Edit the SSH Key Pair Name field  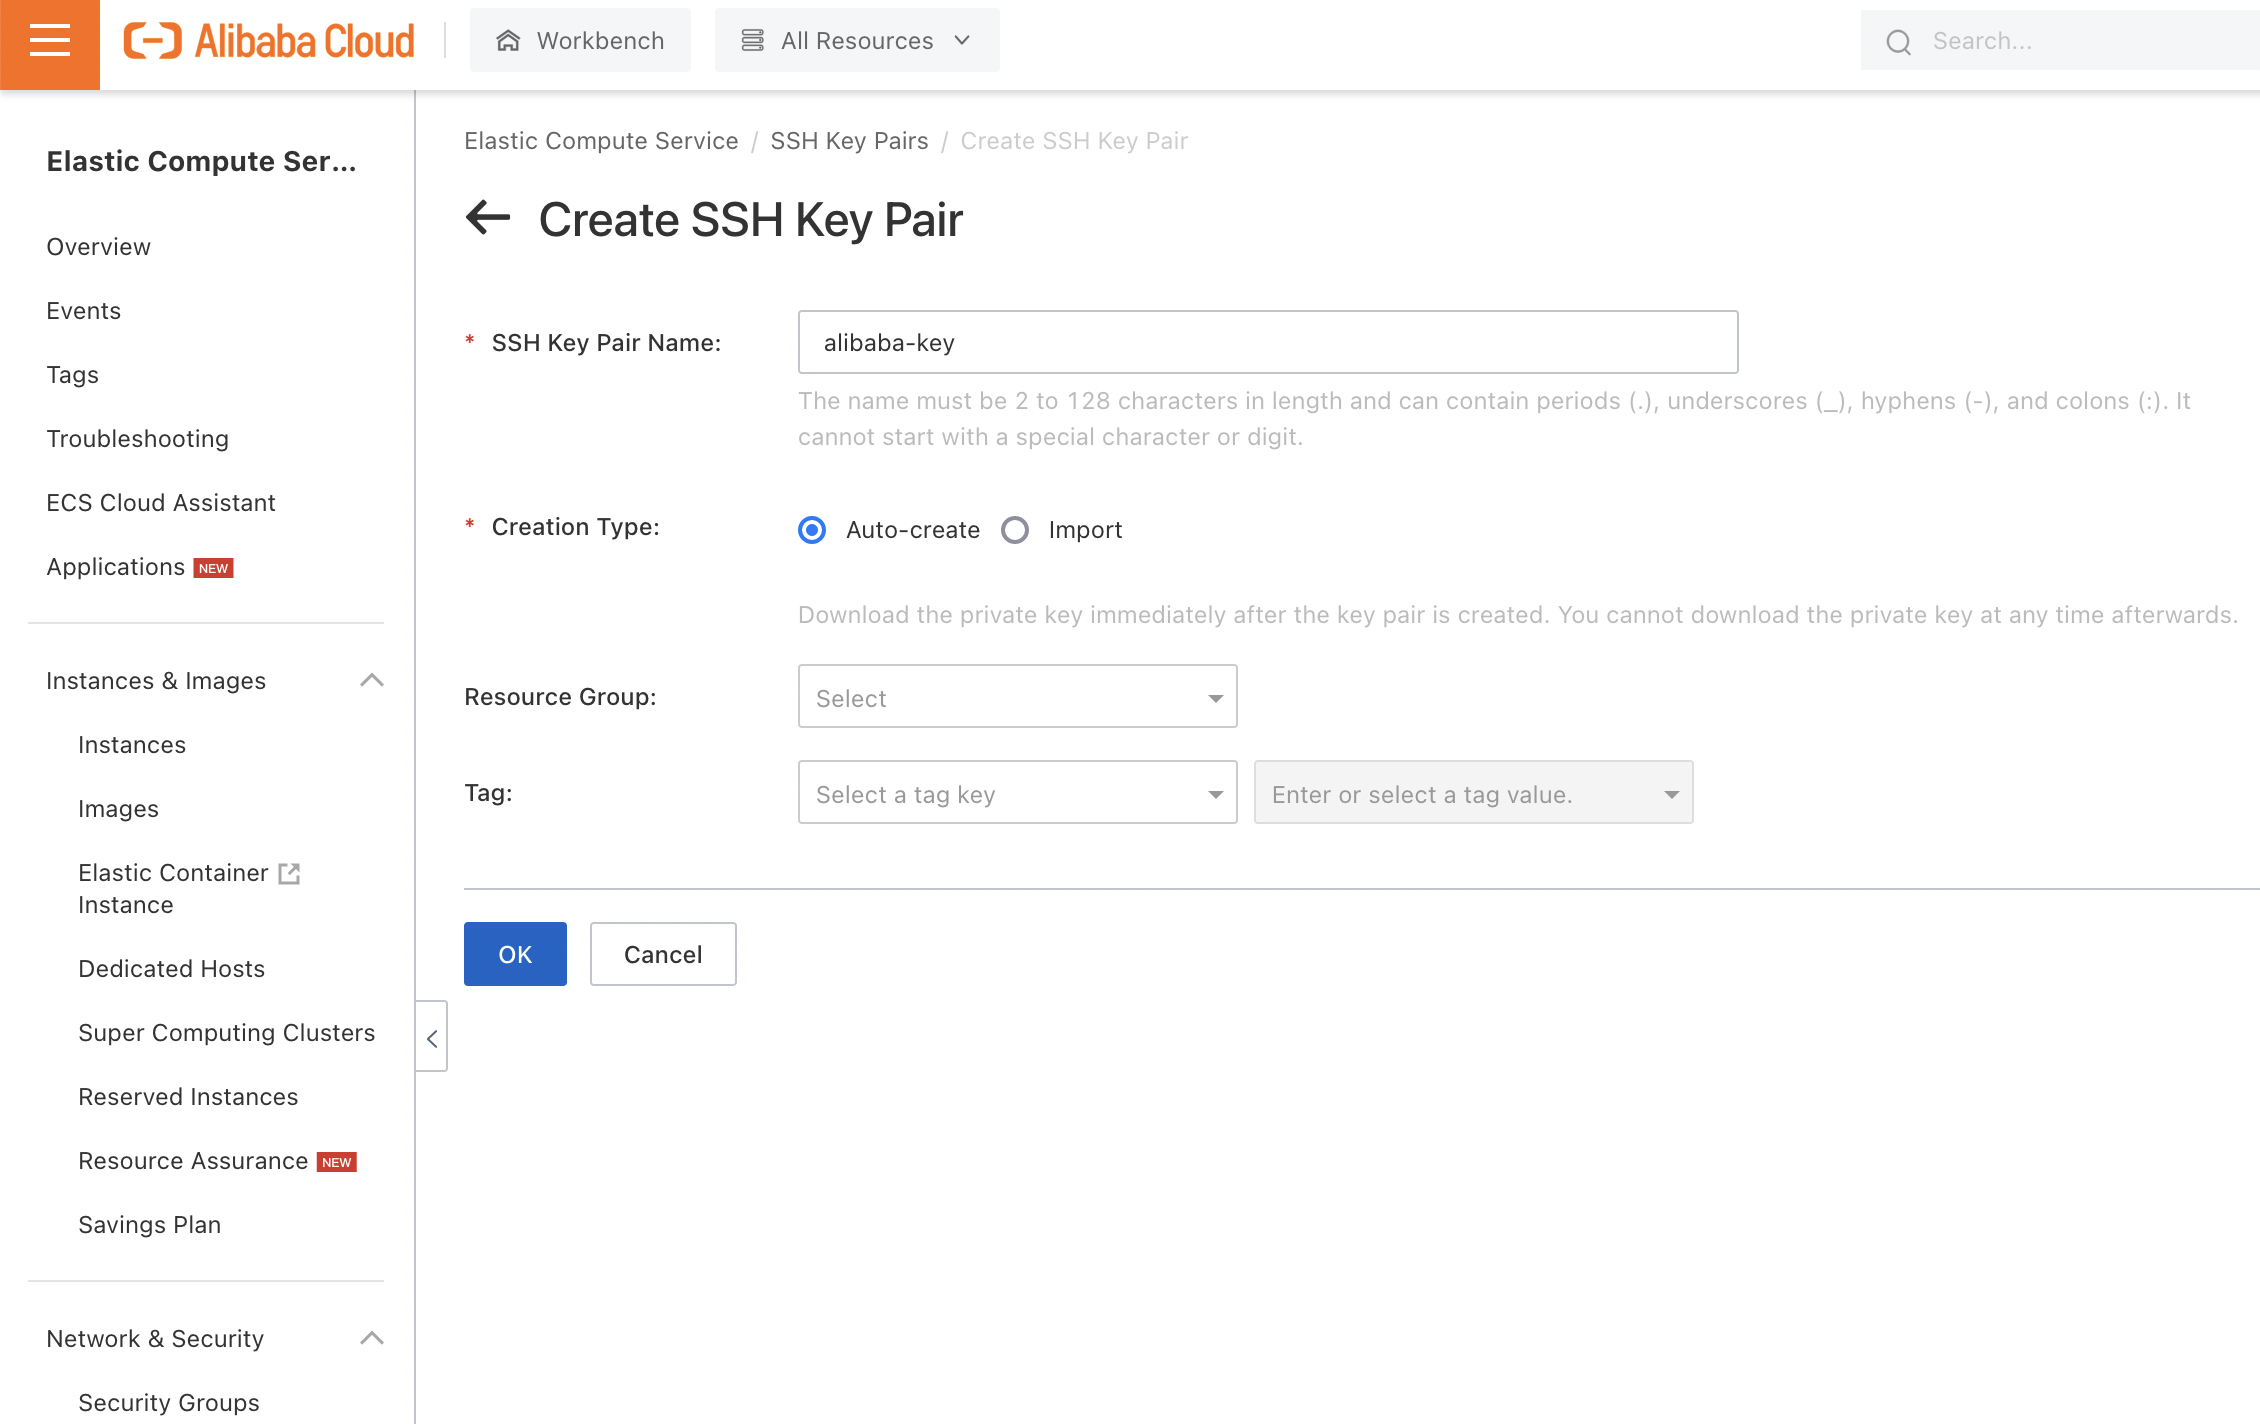point(1268,342)
